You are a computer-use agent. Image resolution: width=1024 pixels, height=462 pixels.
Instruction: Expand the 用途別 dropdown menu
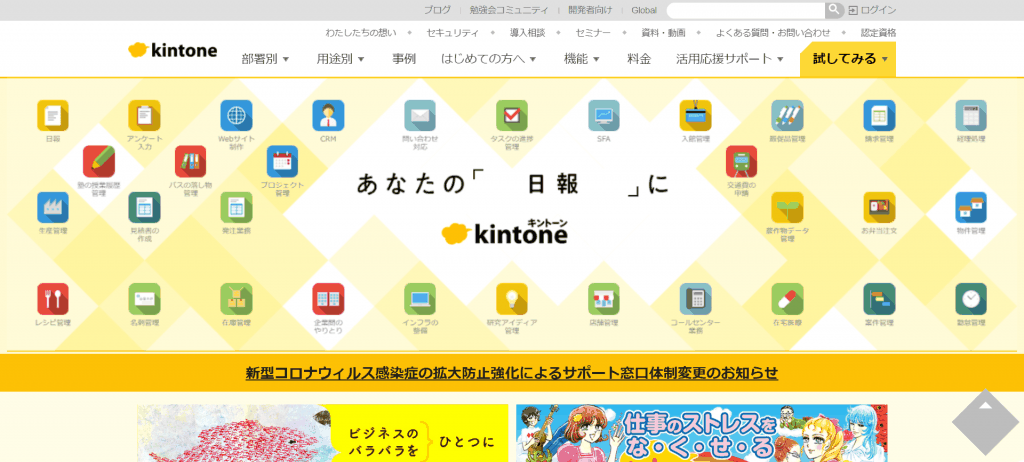[x=340, y=59]
